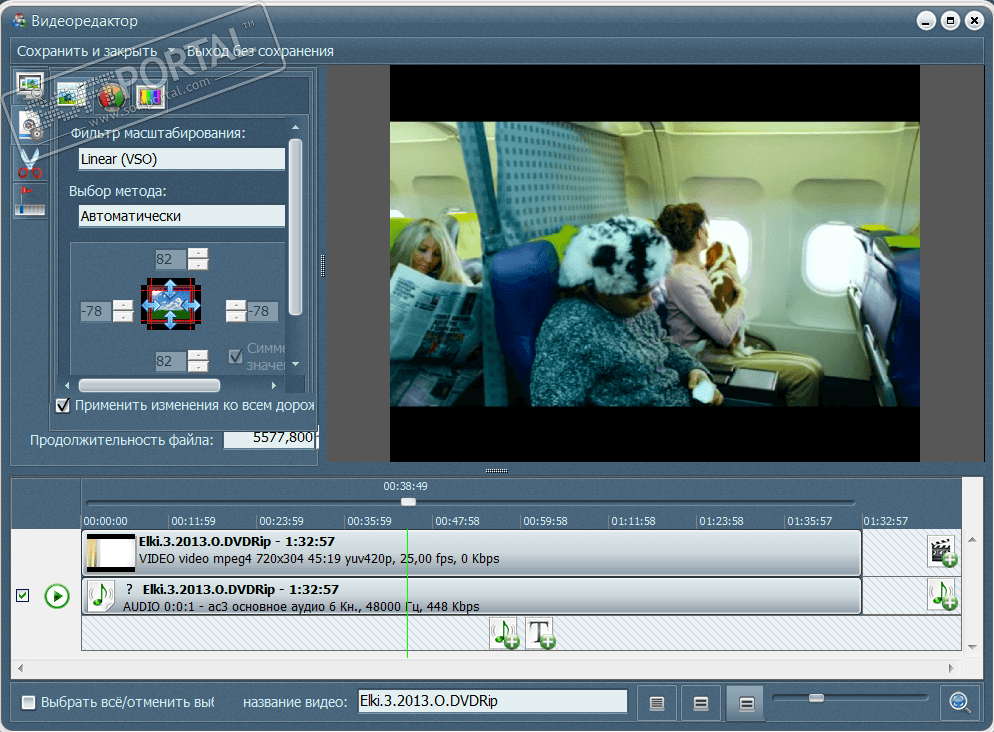Click the video preview frame
The height and width of the screenshot is (732, 994).
(x=654, y=264)
